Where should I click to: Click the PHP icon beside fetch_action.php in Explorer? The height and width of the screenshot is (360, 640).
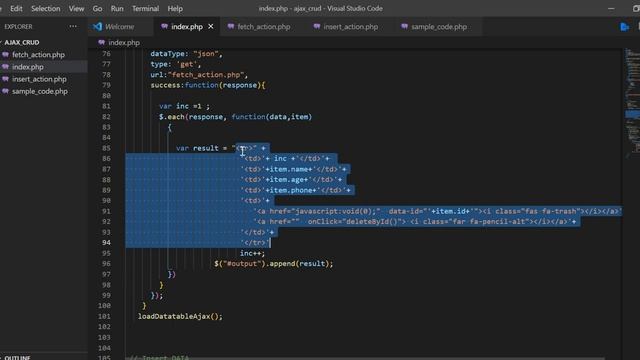point(5,55)
